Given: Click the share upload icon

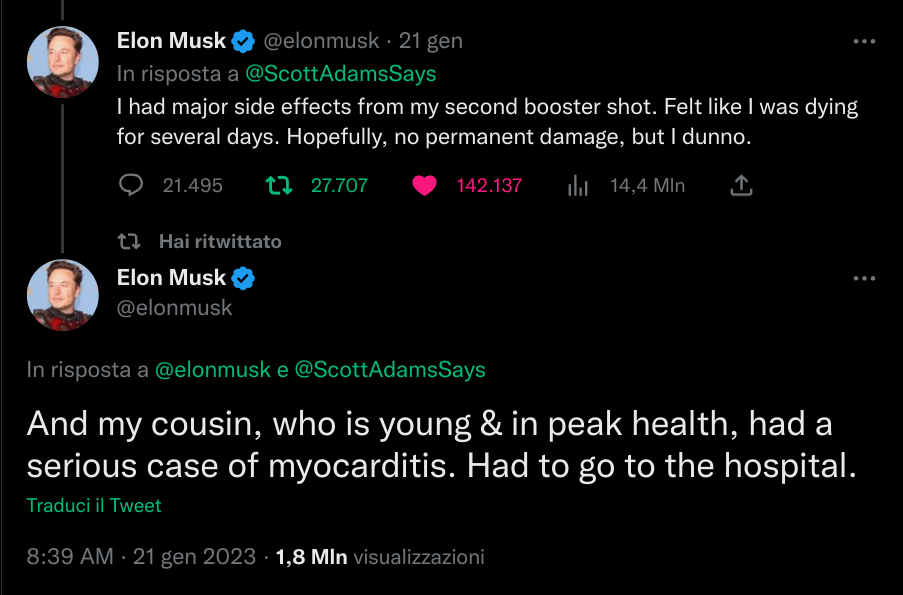Looking at the screenshot, I should (741, 185).
